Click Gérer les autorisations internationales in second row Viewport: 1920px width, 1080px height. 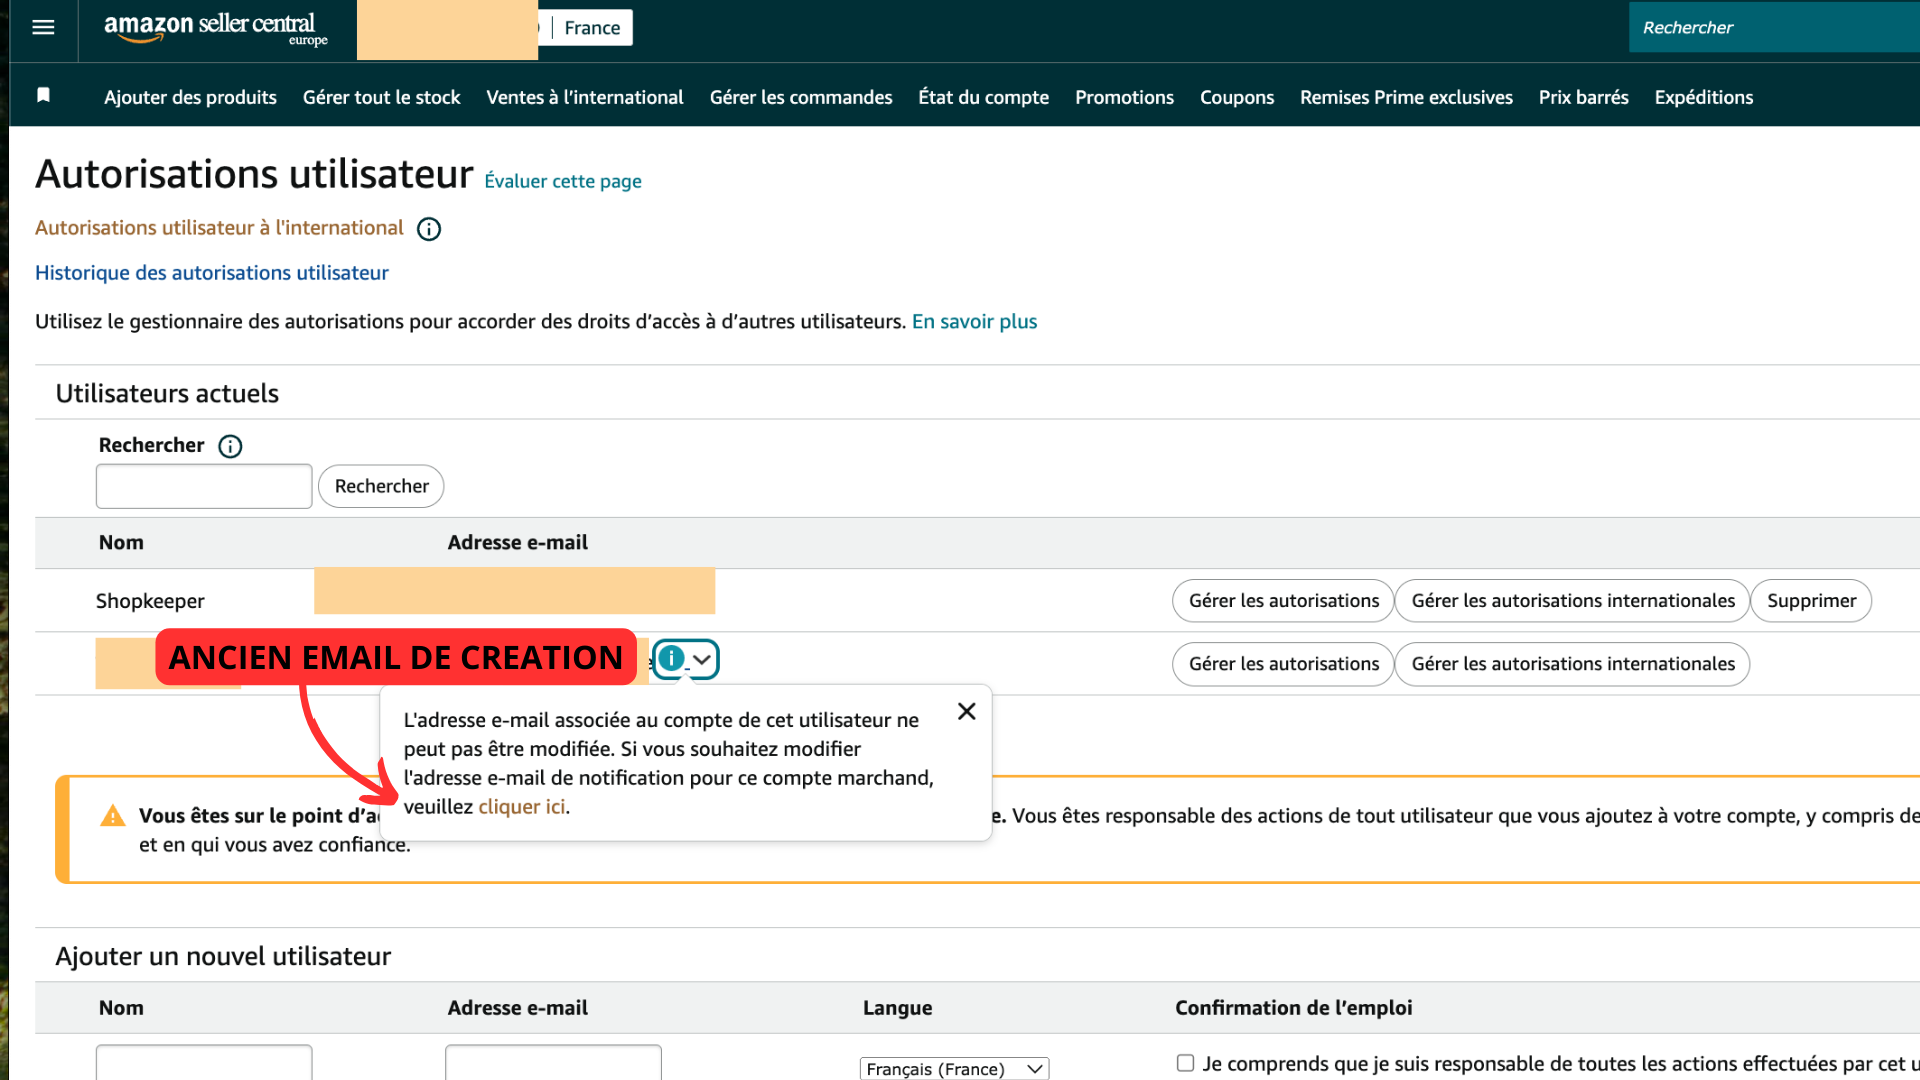[1572, 664]
